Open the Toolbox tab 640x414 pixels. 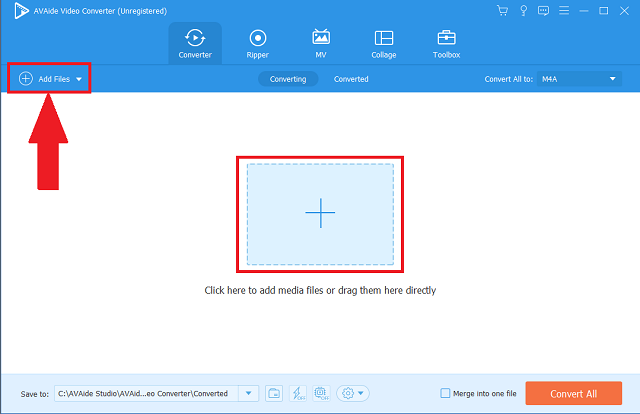[x=447, y=43]
